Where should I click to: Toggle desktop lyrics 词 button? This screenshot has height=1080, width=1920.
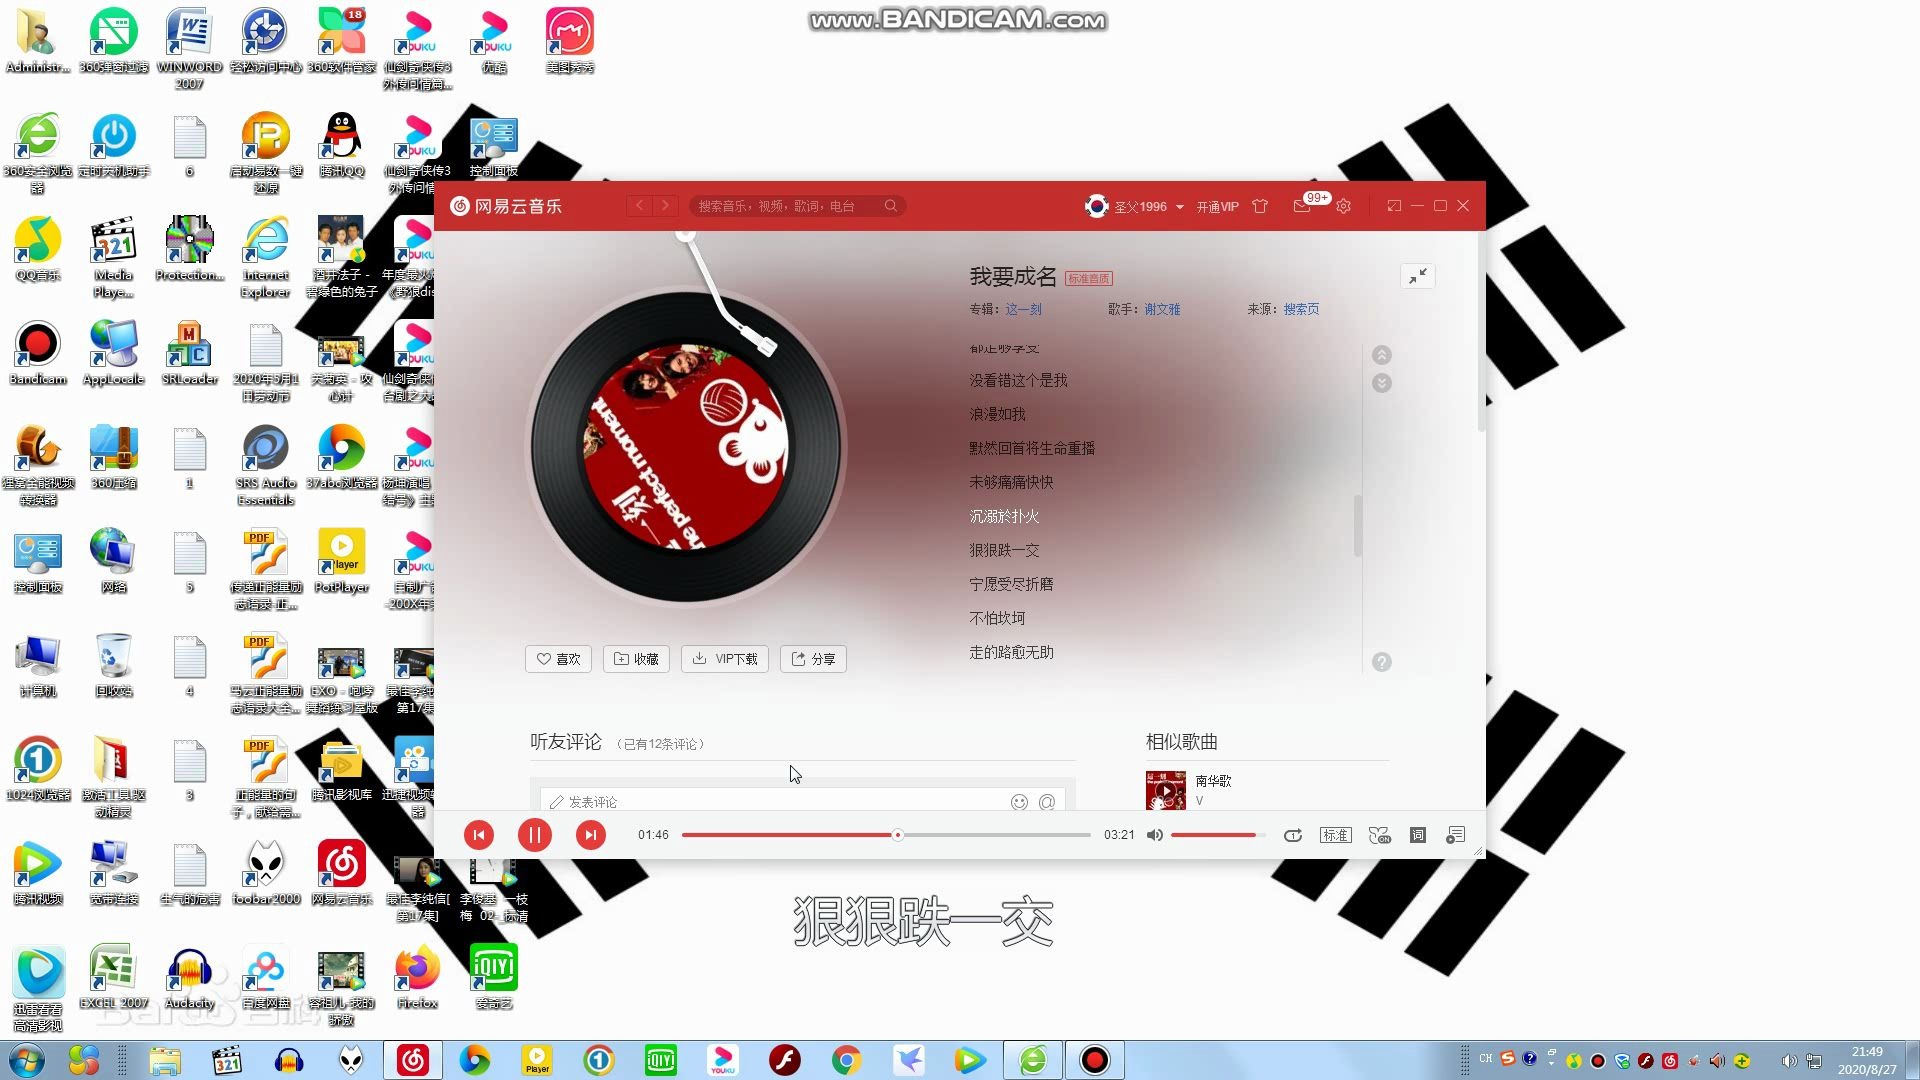click(1418, 835)
